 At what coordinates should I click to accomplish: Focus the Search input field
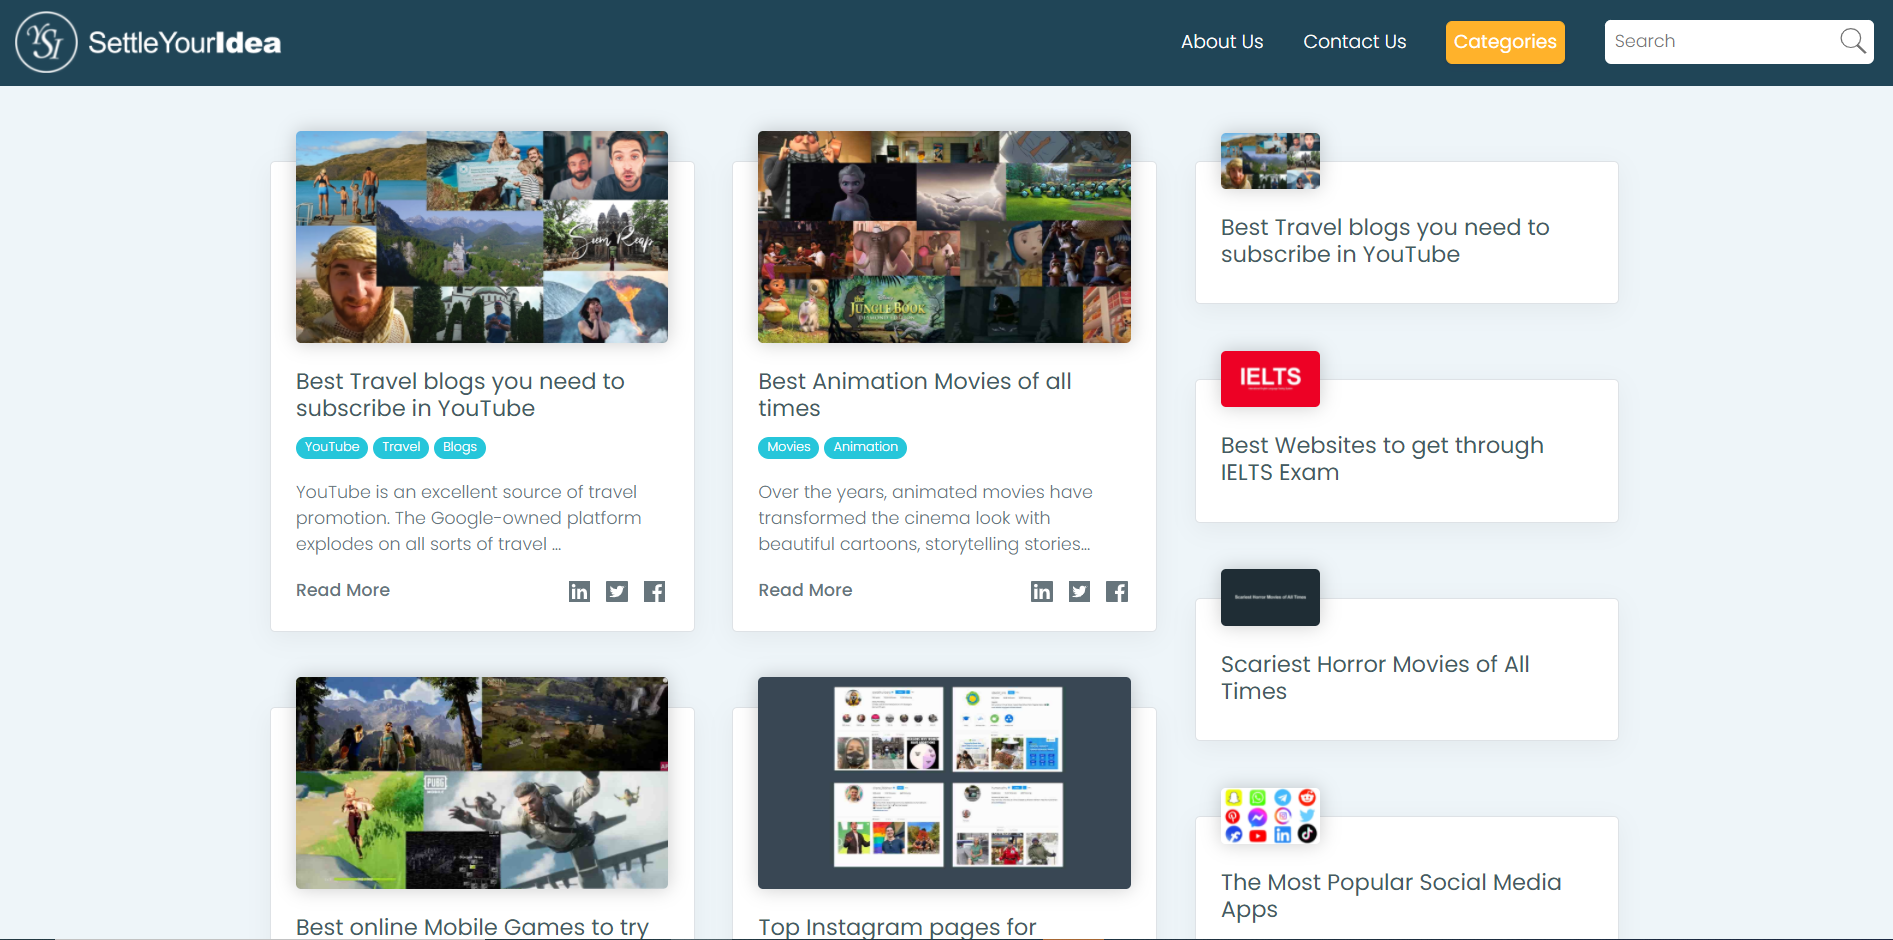pos(1720,42)
